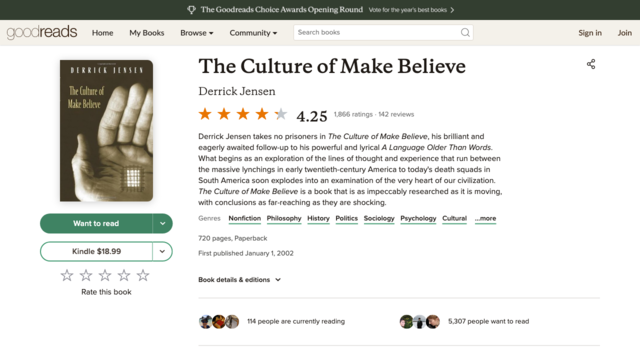
Task: Click the trophy icon in the Choice Awards banner
Action: 191,10
